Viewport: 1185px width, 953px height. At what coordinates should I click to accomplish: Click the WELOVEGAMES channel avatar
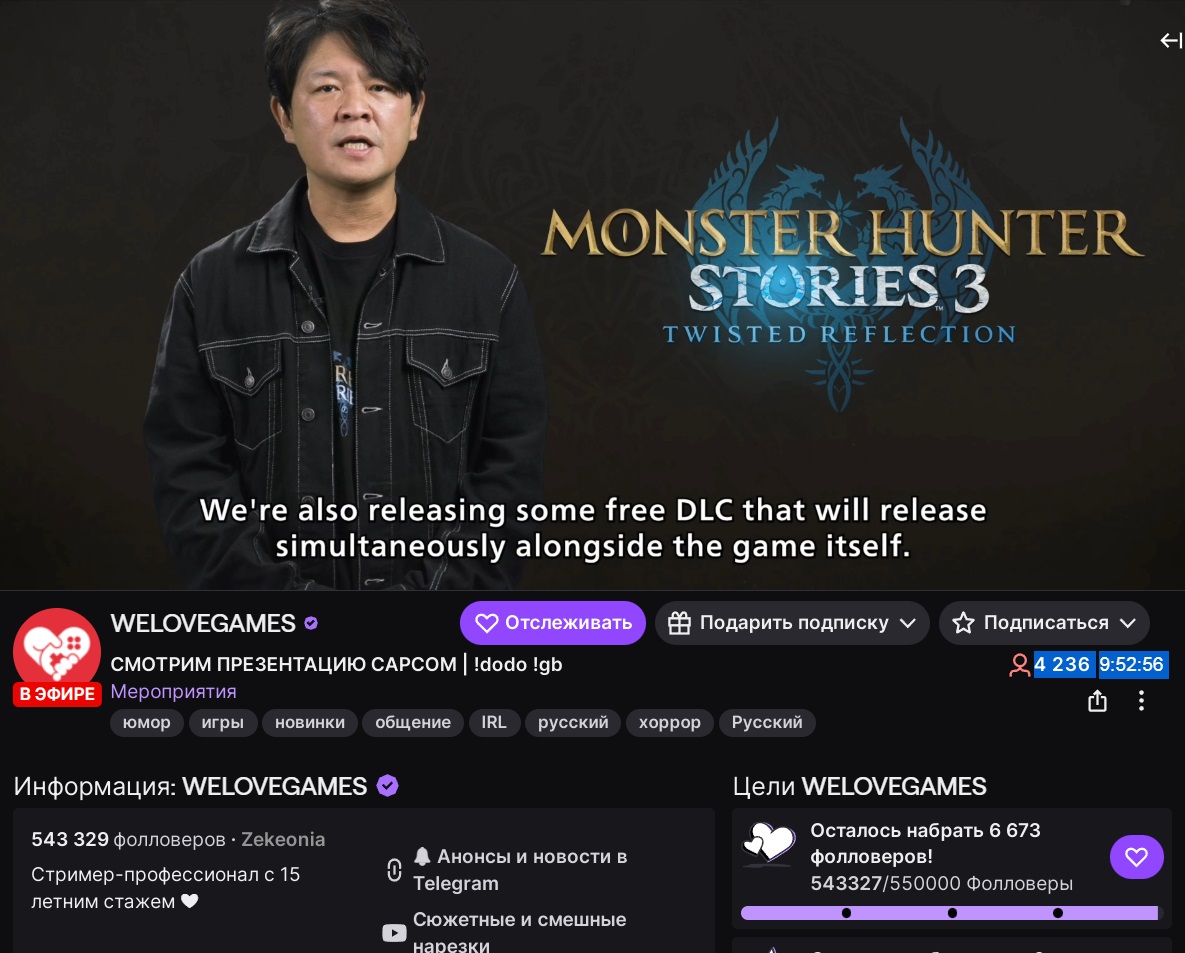pos(57,651)
